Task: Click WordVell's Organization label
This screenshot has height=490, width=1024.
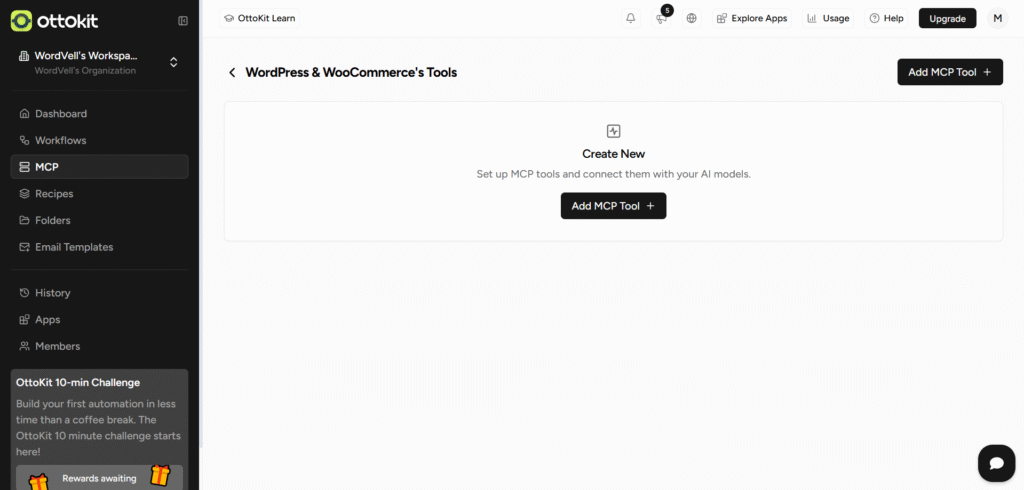Action: (x=86, y=71)
